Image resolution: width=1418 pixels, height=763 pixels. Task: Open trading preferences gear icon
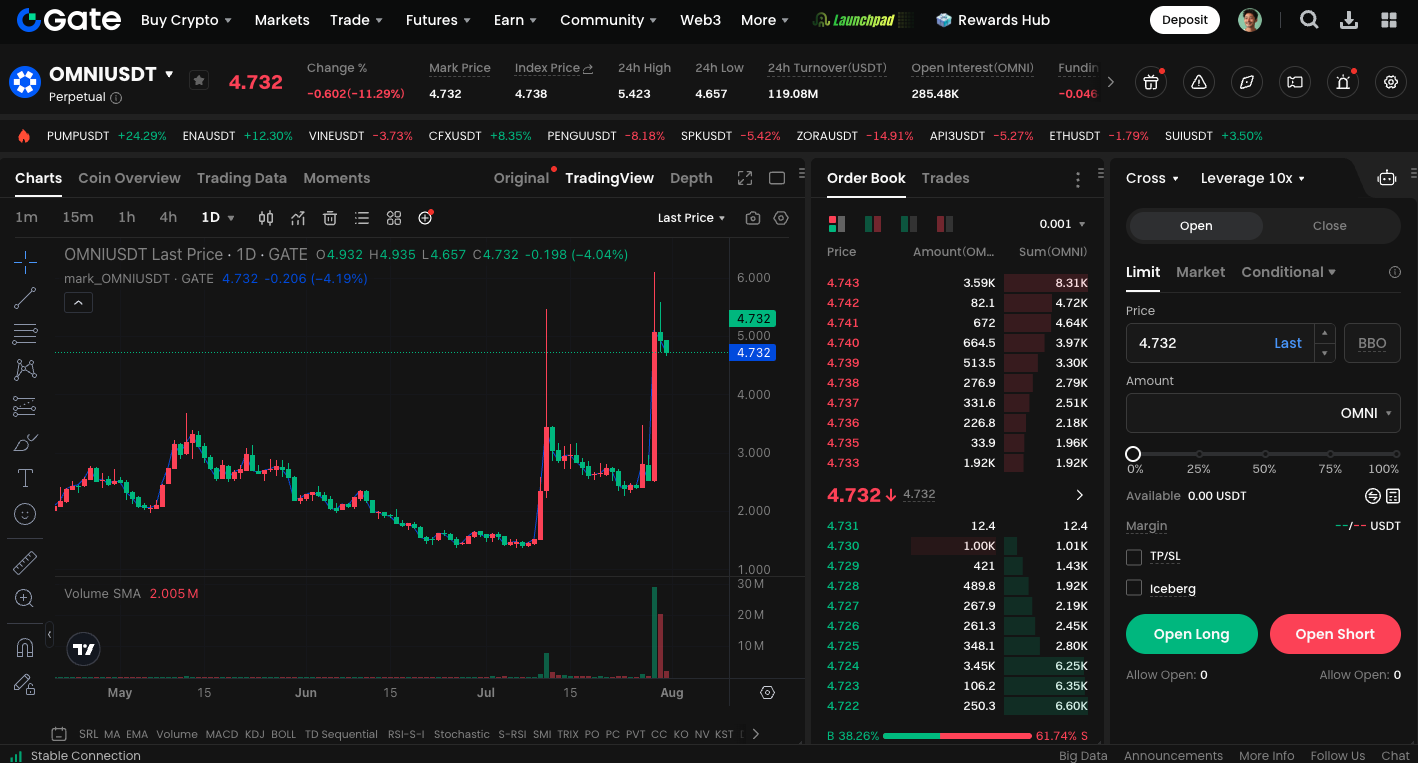1391,82
